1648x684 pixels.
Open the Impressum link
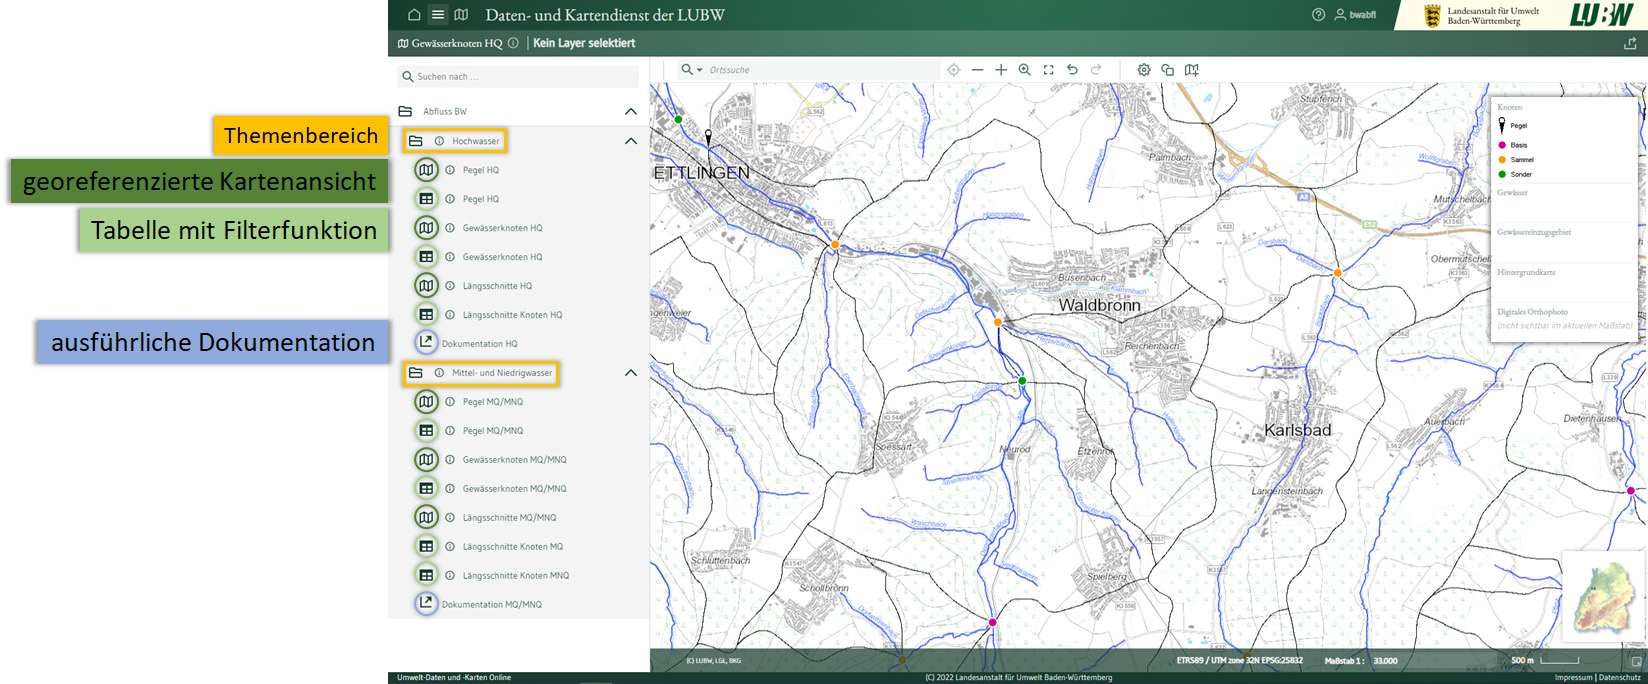1573,678
